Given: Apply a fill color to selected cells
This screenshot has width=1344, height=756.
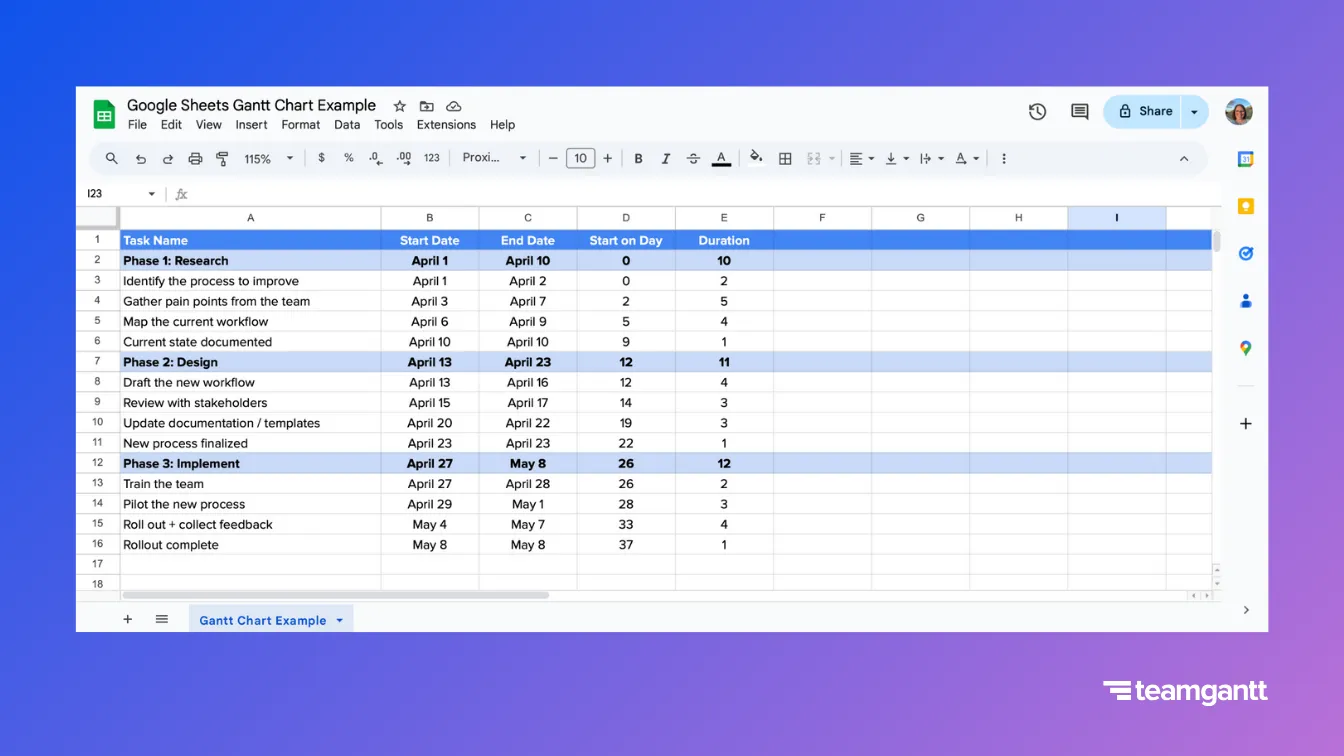Looking at the screenshot, I should pyautogui.click(x=756, y=158).
